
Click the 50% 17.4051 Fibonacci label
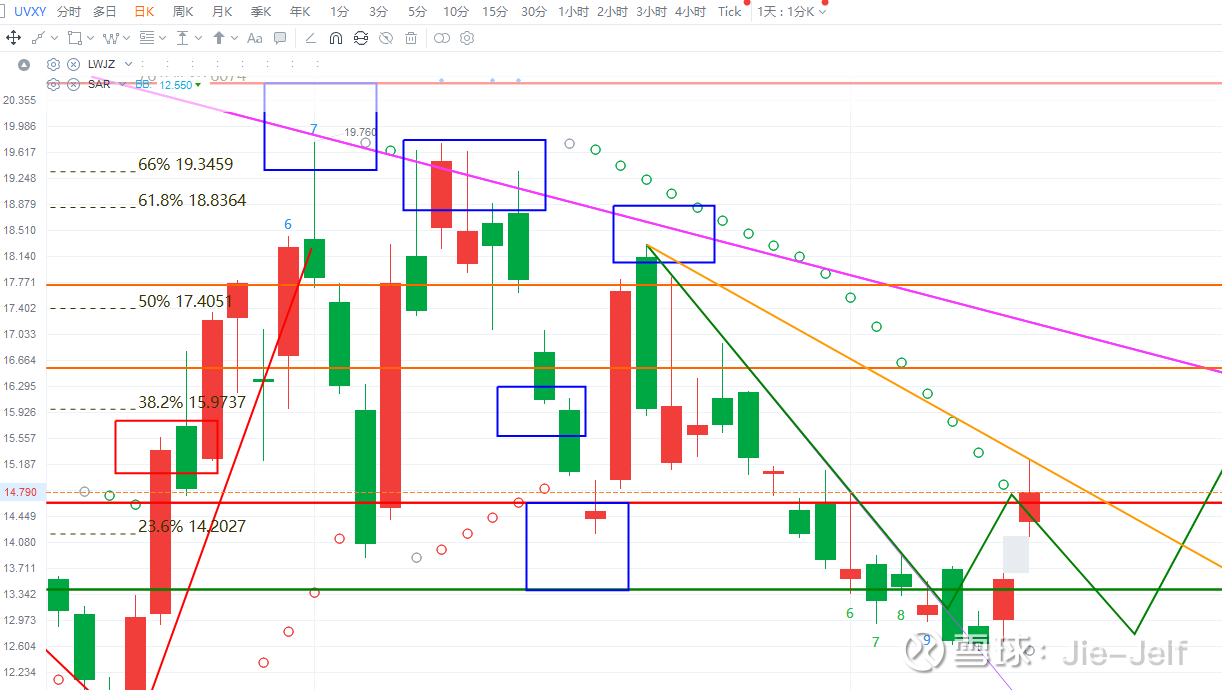click(x=185, y=301)
